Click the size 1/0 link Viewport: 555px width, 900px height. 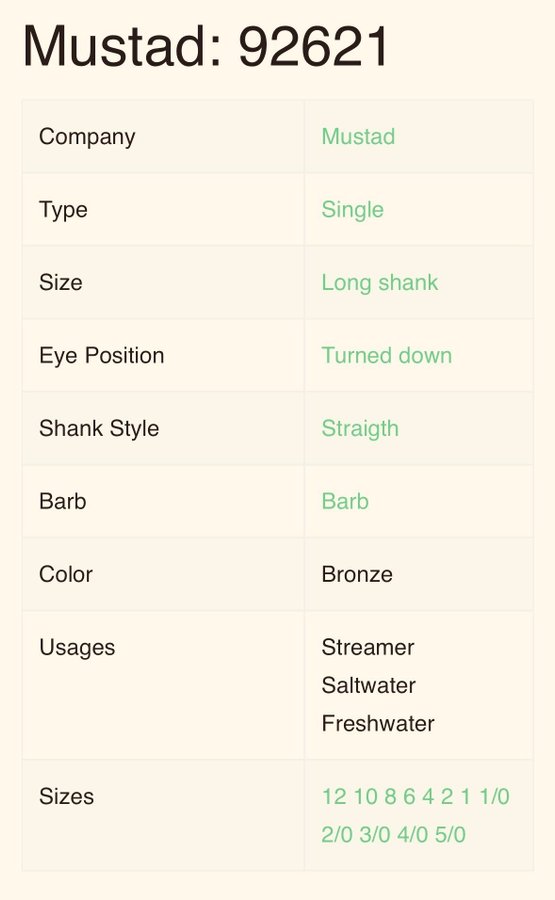(x=495, y=797)
